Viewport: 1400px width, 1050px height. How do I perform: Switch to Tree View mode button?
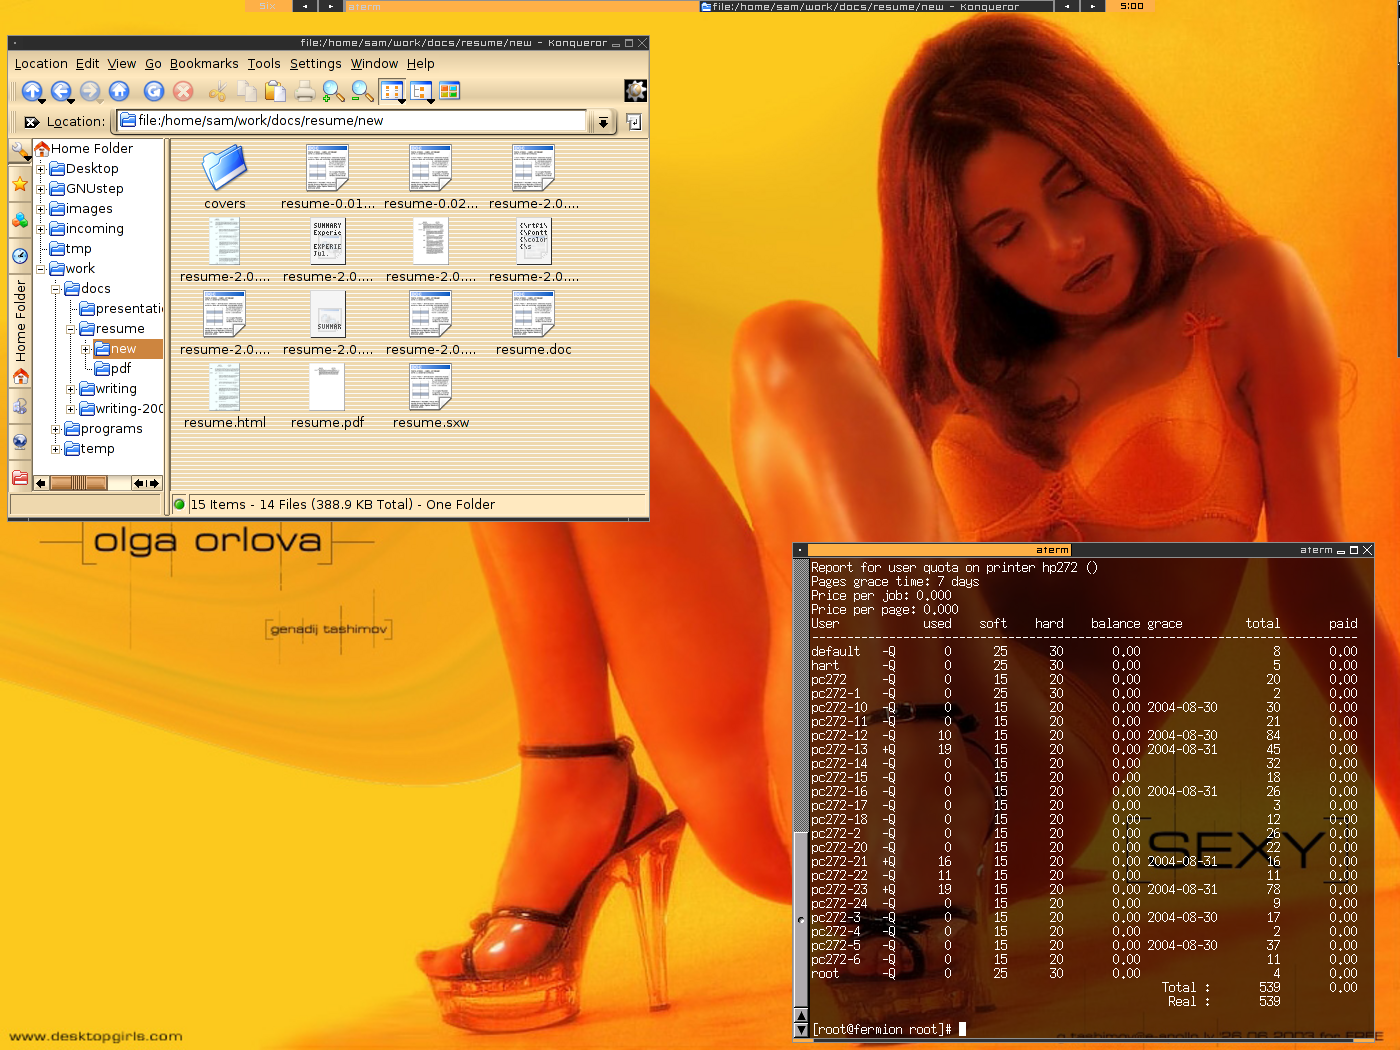(421, 91)
